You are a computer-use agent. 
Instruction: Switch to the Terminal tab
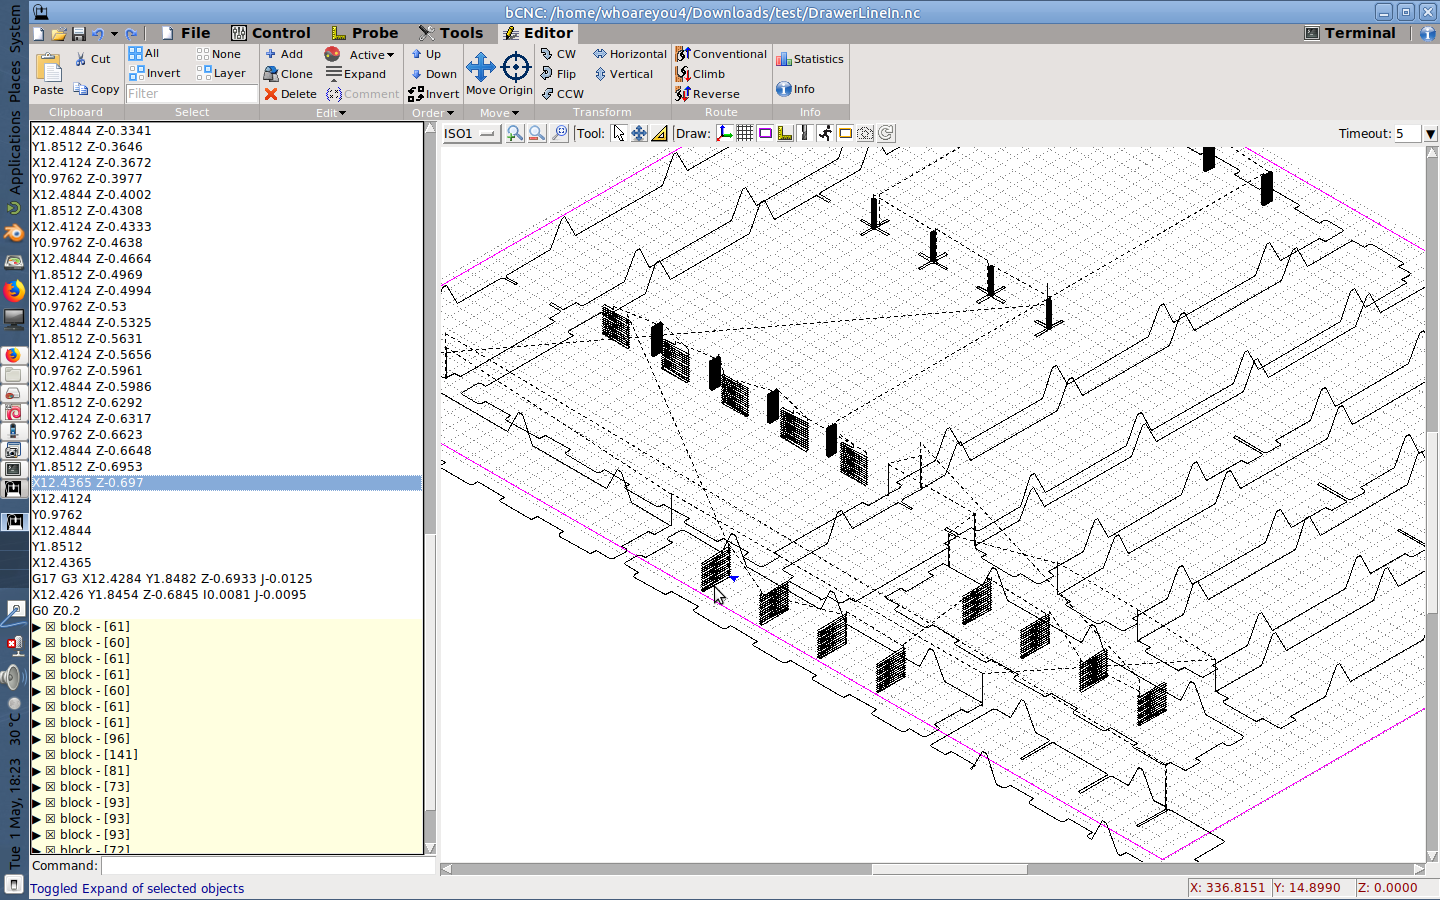tap(1350, 33)
